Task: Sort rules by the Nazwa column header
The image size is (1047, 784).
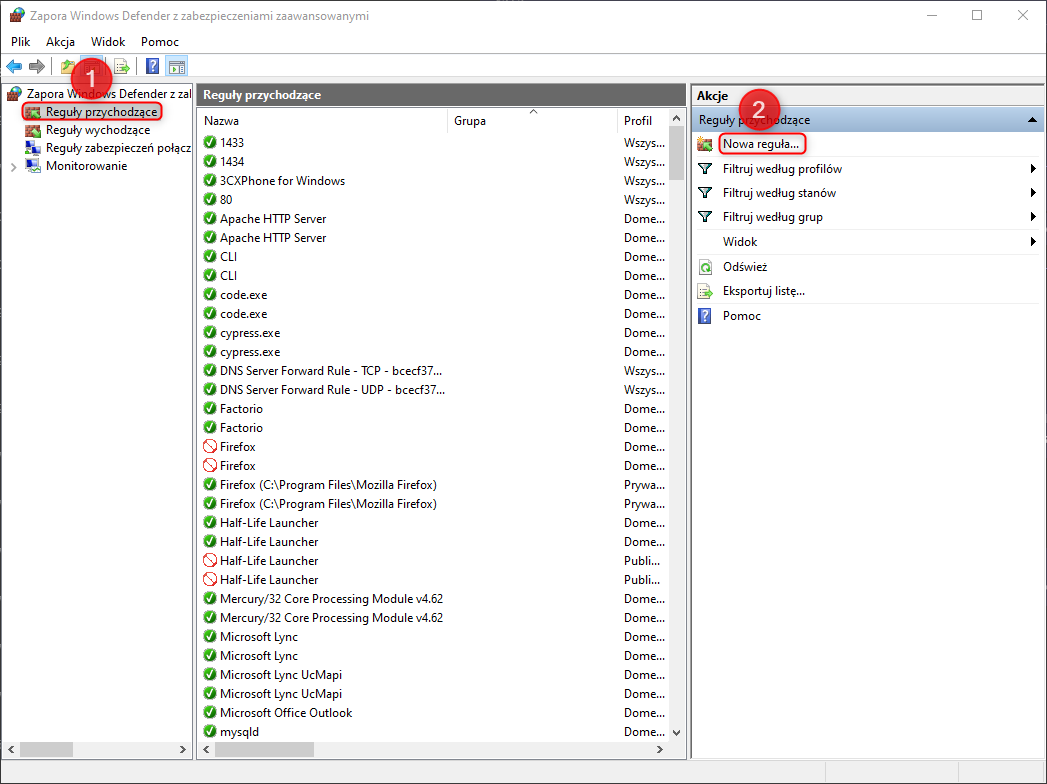Action: coord(323,121)
